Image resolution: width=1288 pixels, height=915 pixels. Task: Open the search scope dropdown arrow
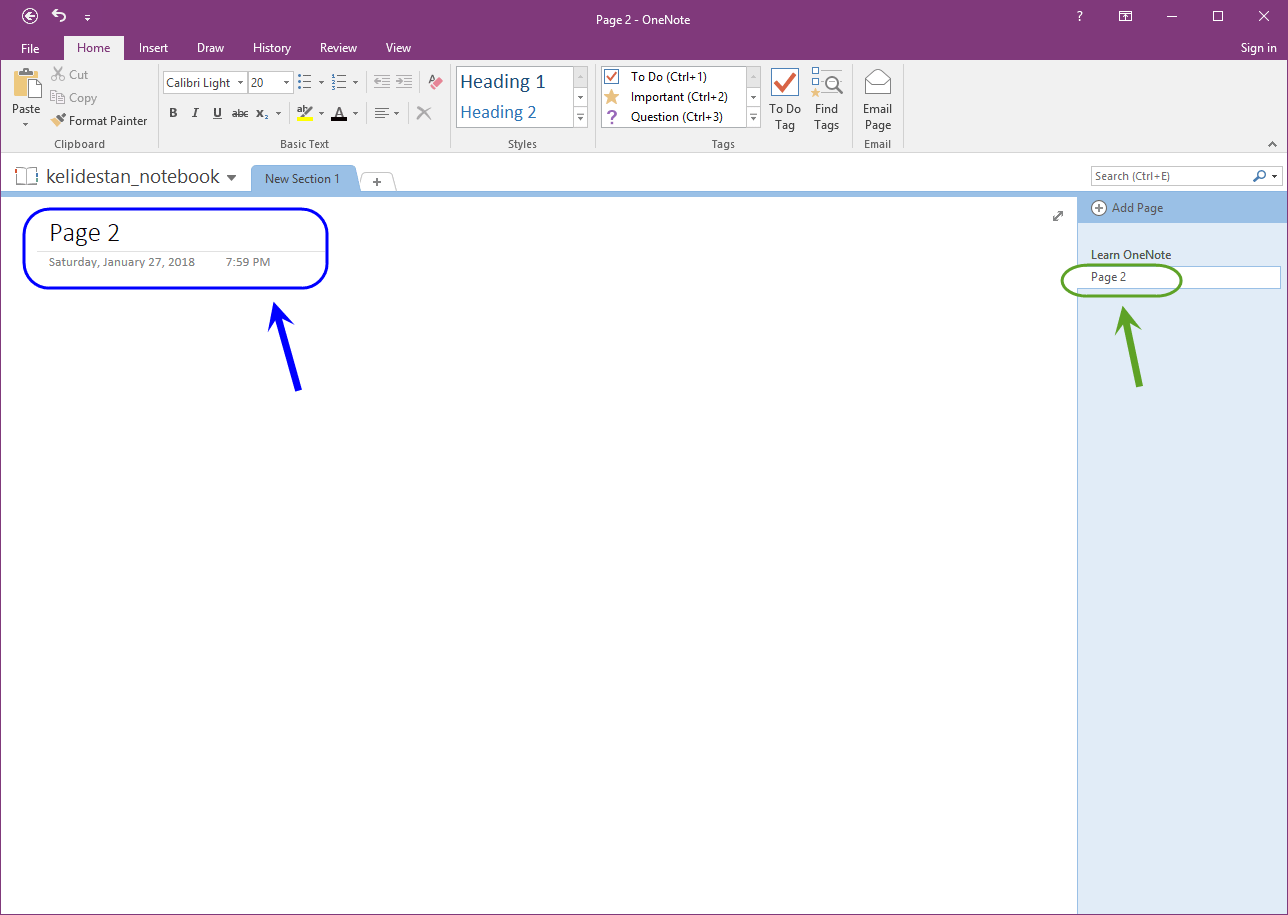pyautogui.click(x=1275, y=176)
